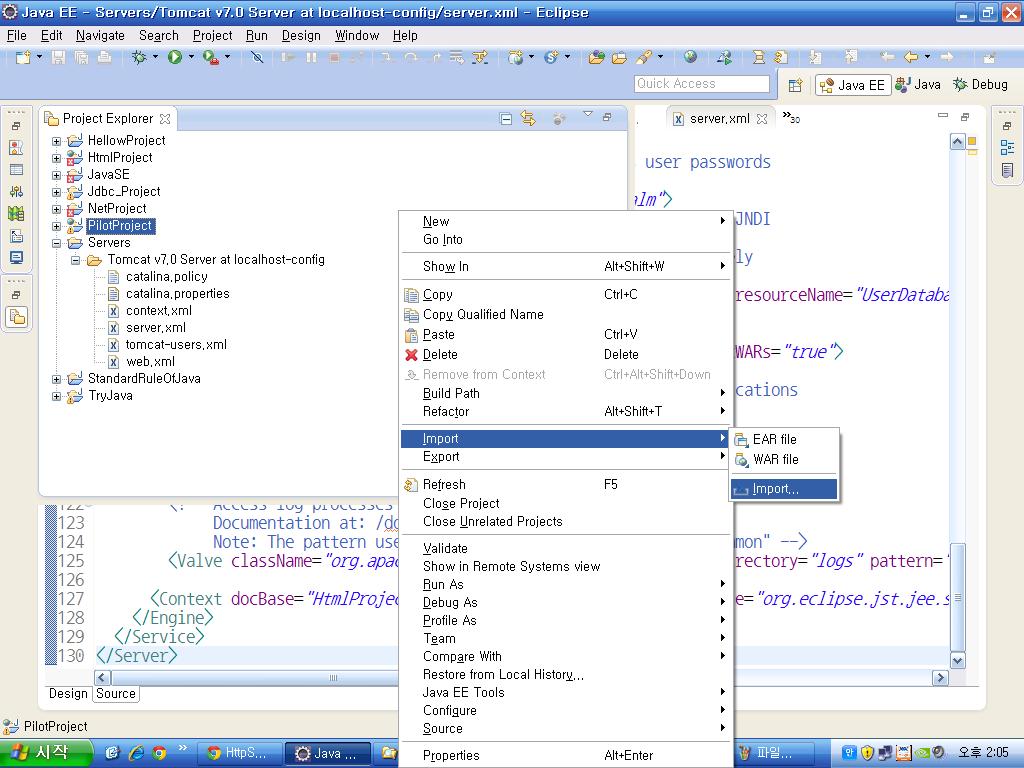Choose WAR file in Import submenu

pyautogui.click(x=784, y=460)
